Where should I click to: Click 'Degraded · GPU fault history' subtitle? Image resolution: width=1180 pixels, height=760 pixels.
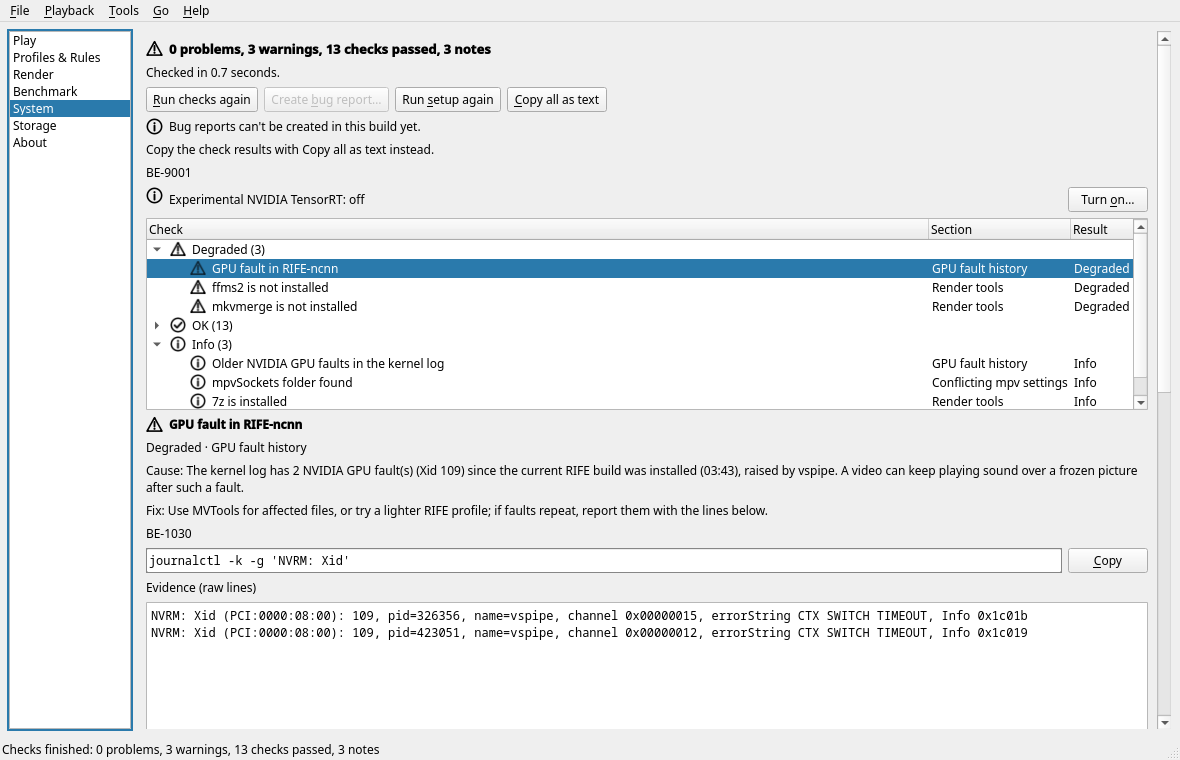pyautogui.click(x=227, y=447)
